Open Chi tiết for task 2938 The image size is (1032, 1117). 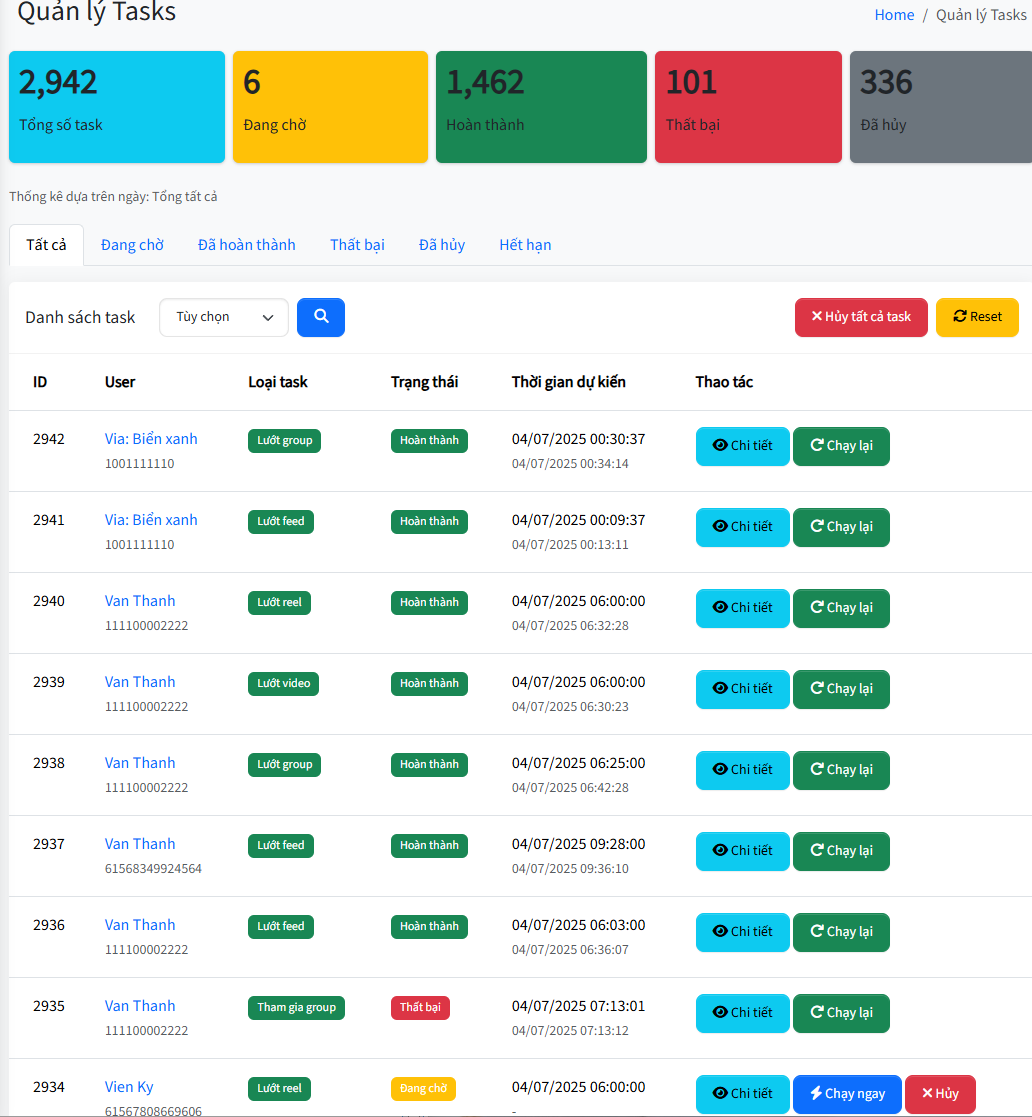pyautogui.click(x=742, y=770)
